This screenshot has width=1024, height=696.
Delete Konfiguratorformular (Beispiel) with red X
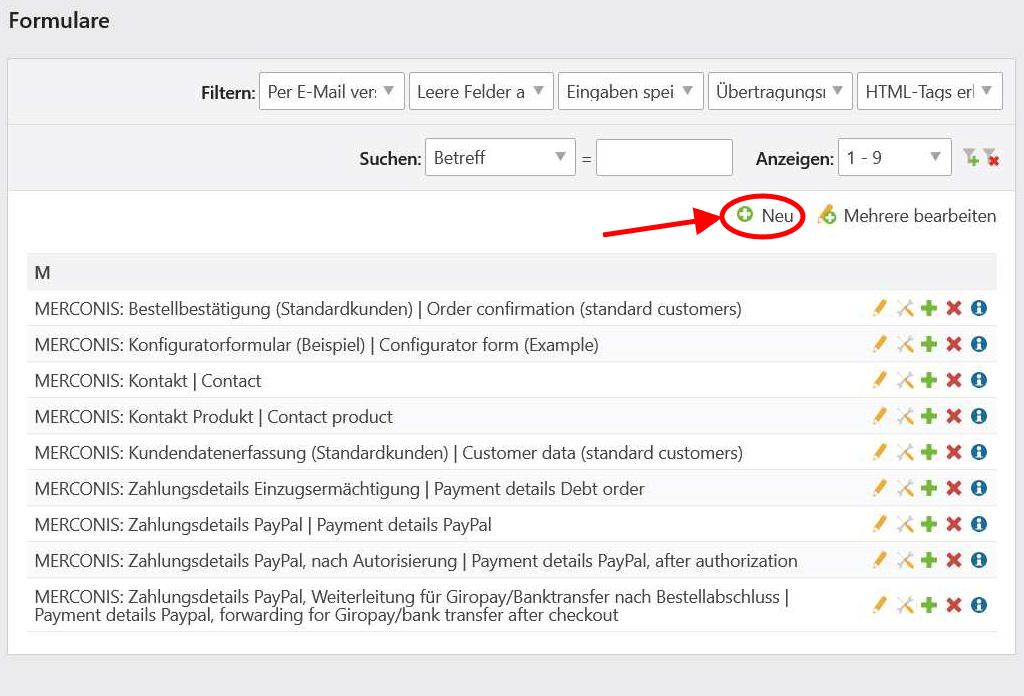[x=953, y=344]
